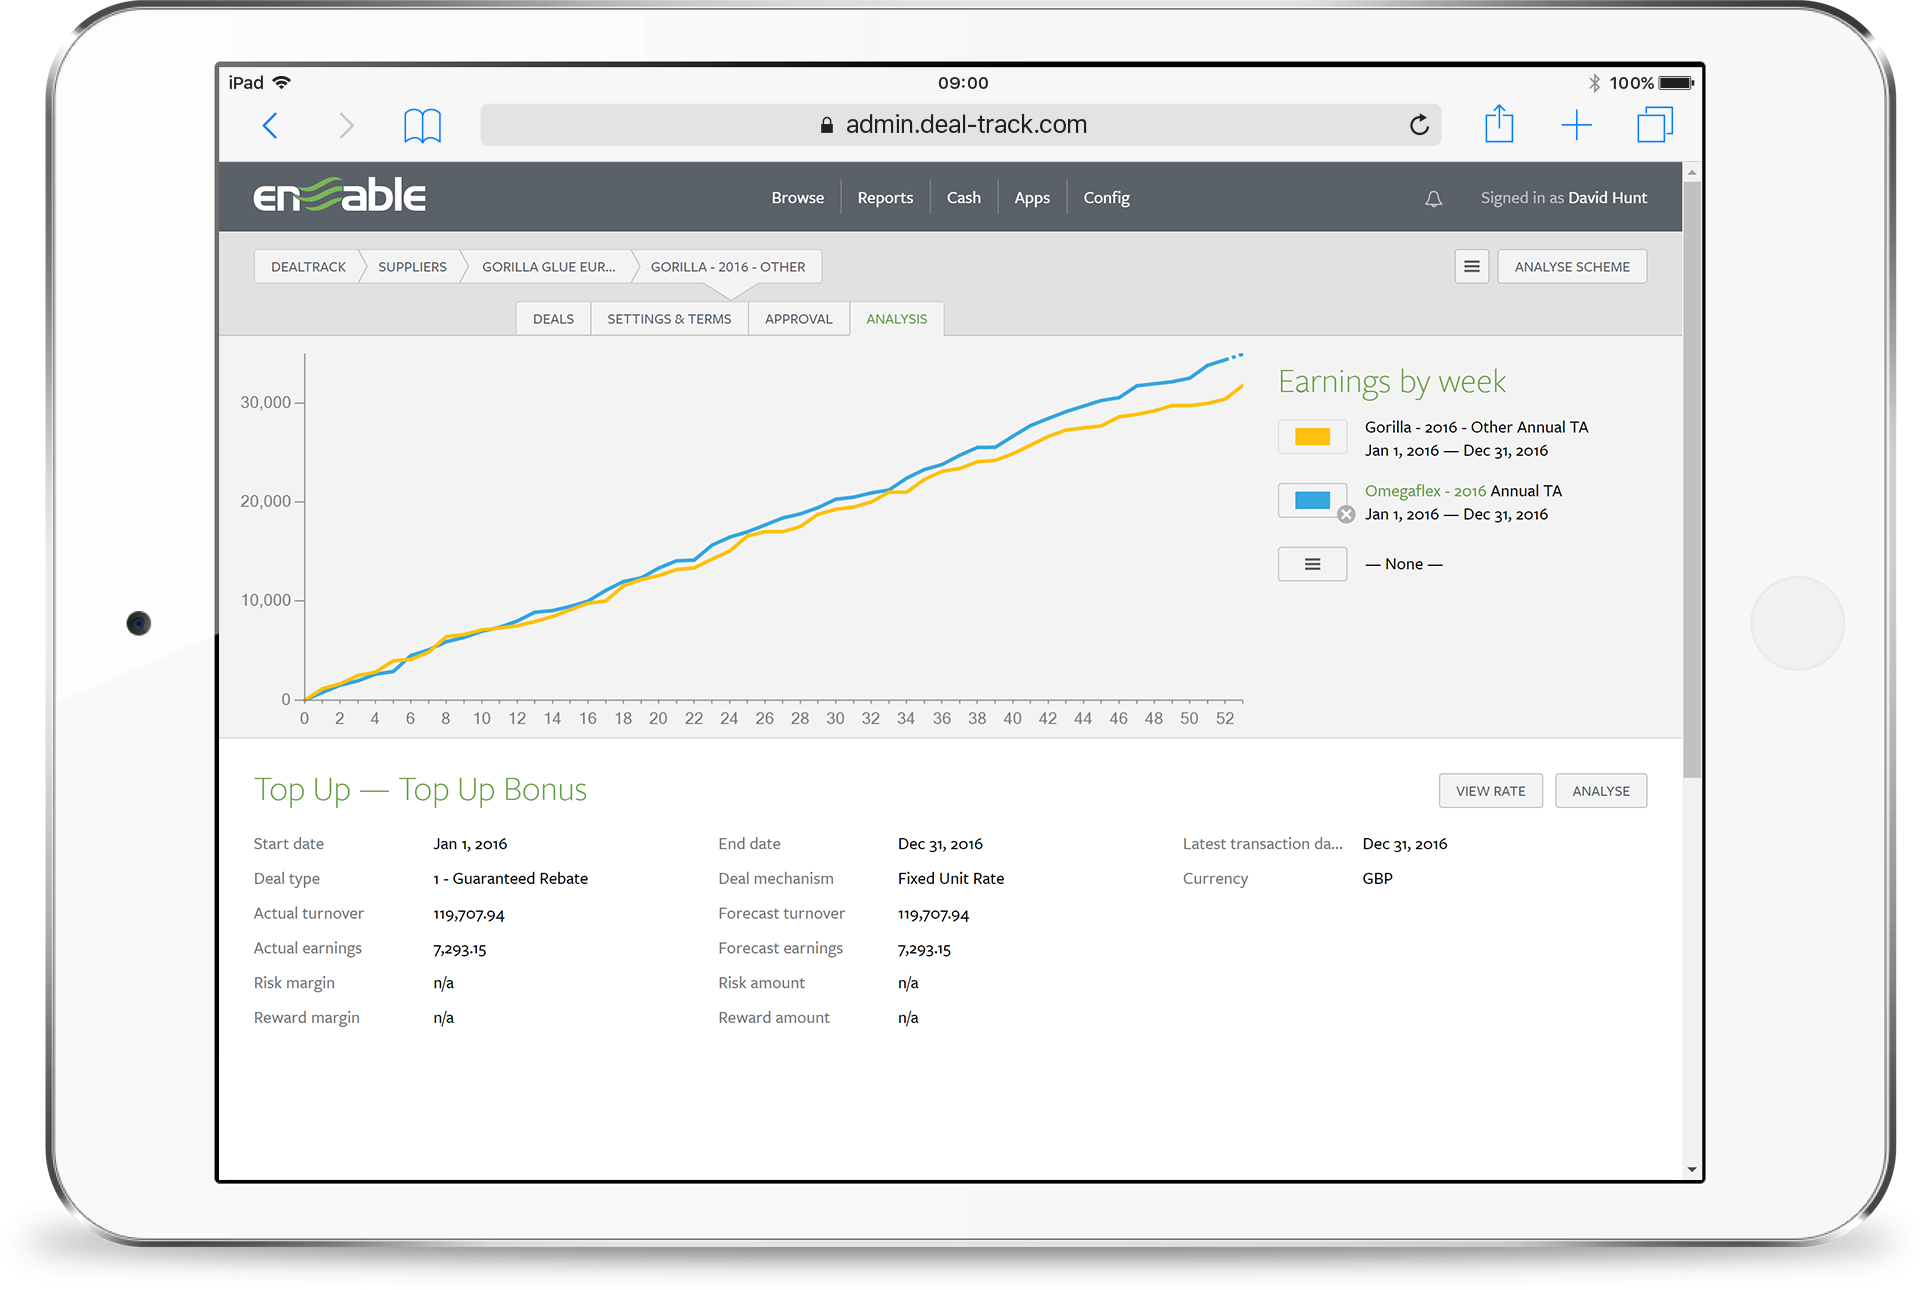This screenshot has height=1290, width=1920.
Task: Open the Reports menu in the header
Action: click(885, 198)
